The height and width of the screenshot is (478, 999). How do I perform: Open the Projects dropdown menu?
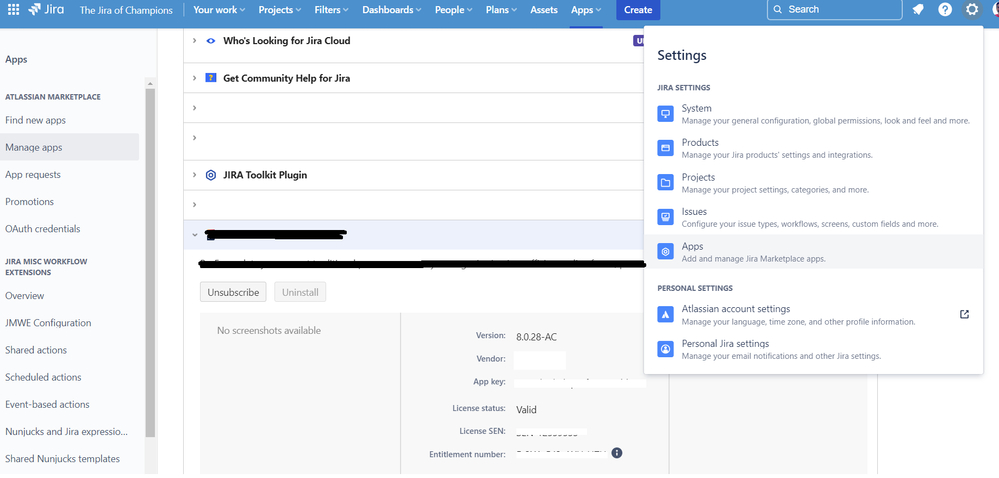pos(280,10)
